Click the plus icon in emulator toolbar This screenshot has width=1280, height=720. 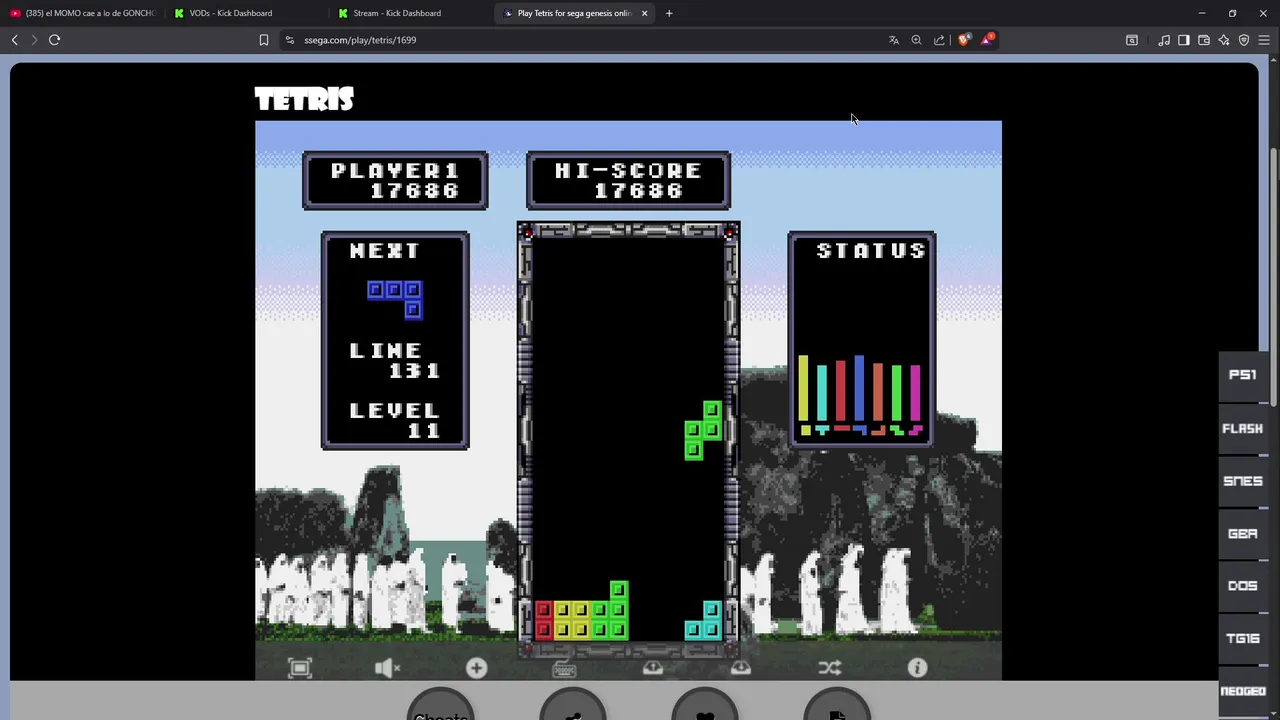(476, 668)
